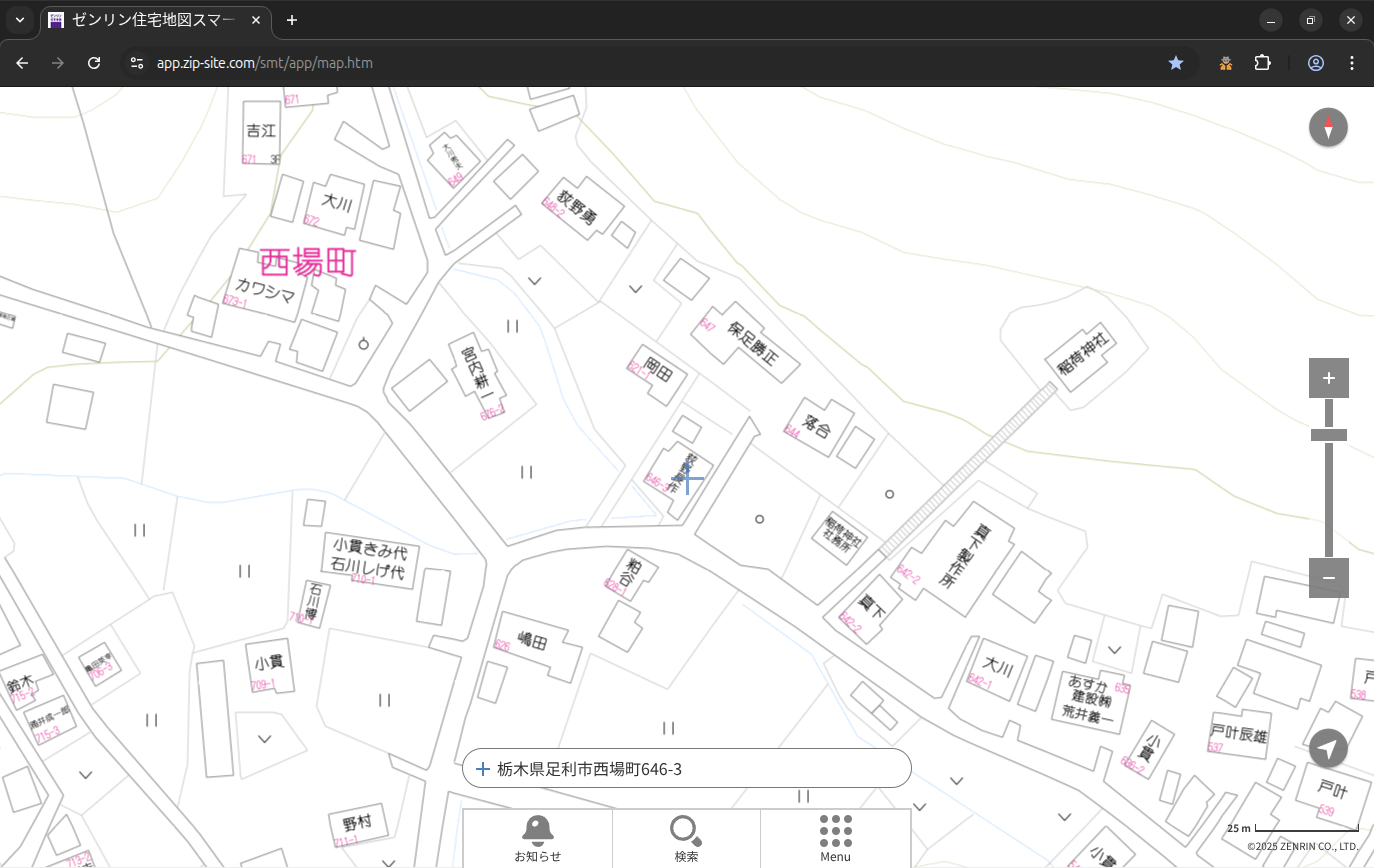Open the Chrome profile menu
Screen dimensions: 1374x868
point(1316,63)
